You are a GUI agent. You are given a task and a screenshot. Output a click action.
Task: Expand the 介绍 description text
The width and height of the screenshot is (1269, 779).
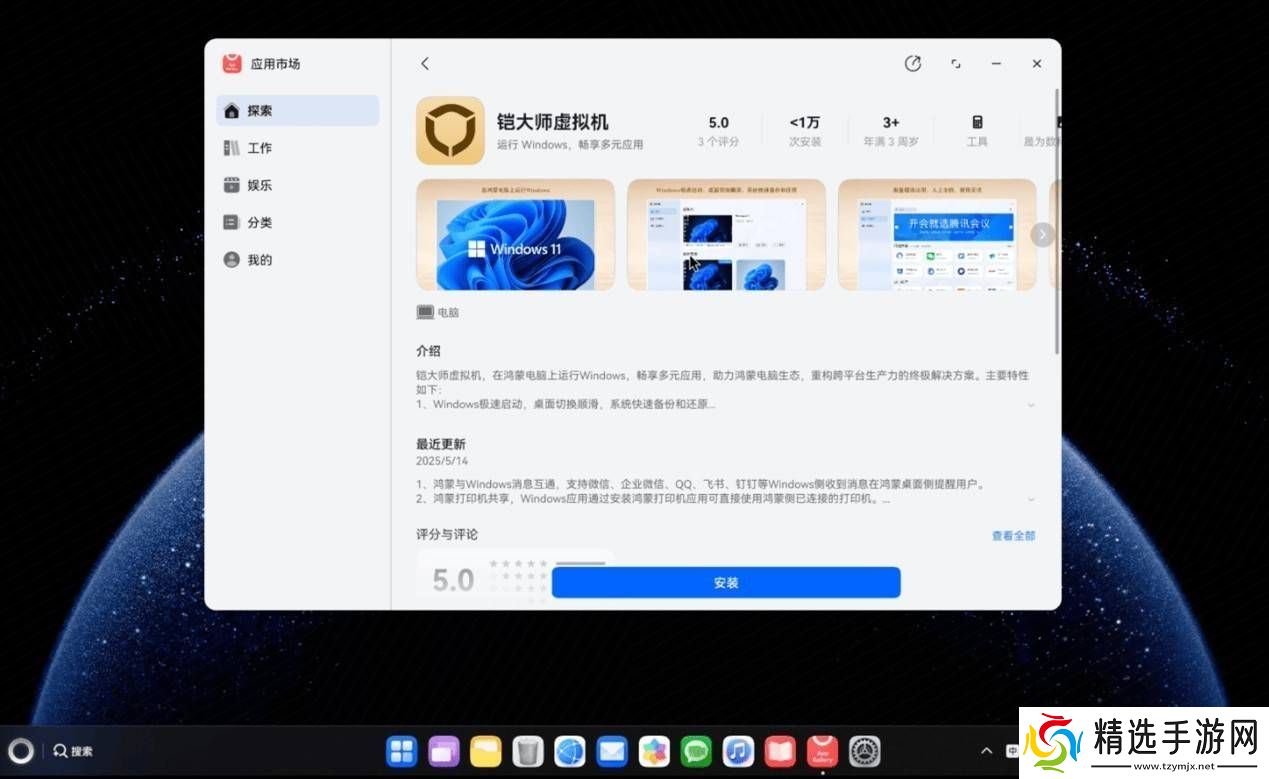pos(1031,405)
